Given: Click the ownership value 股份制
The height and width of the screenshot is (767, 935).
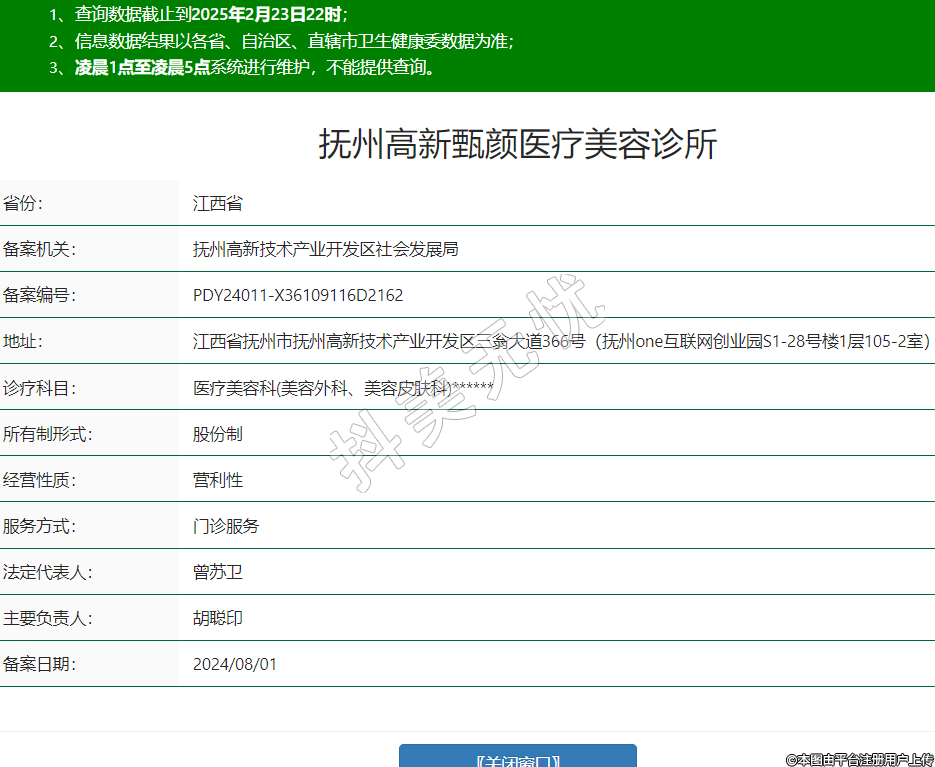Looking at the screenshot, I should (x=218, y=434).
